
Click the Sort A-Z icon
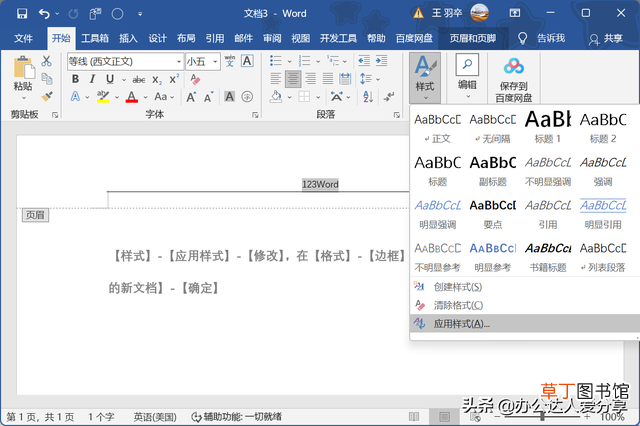click(x=368, y=97)
